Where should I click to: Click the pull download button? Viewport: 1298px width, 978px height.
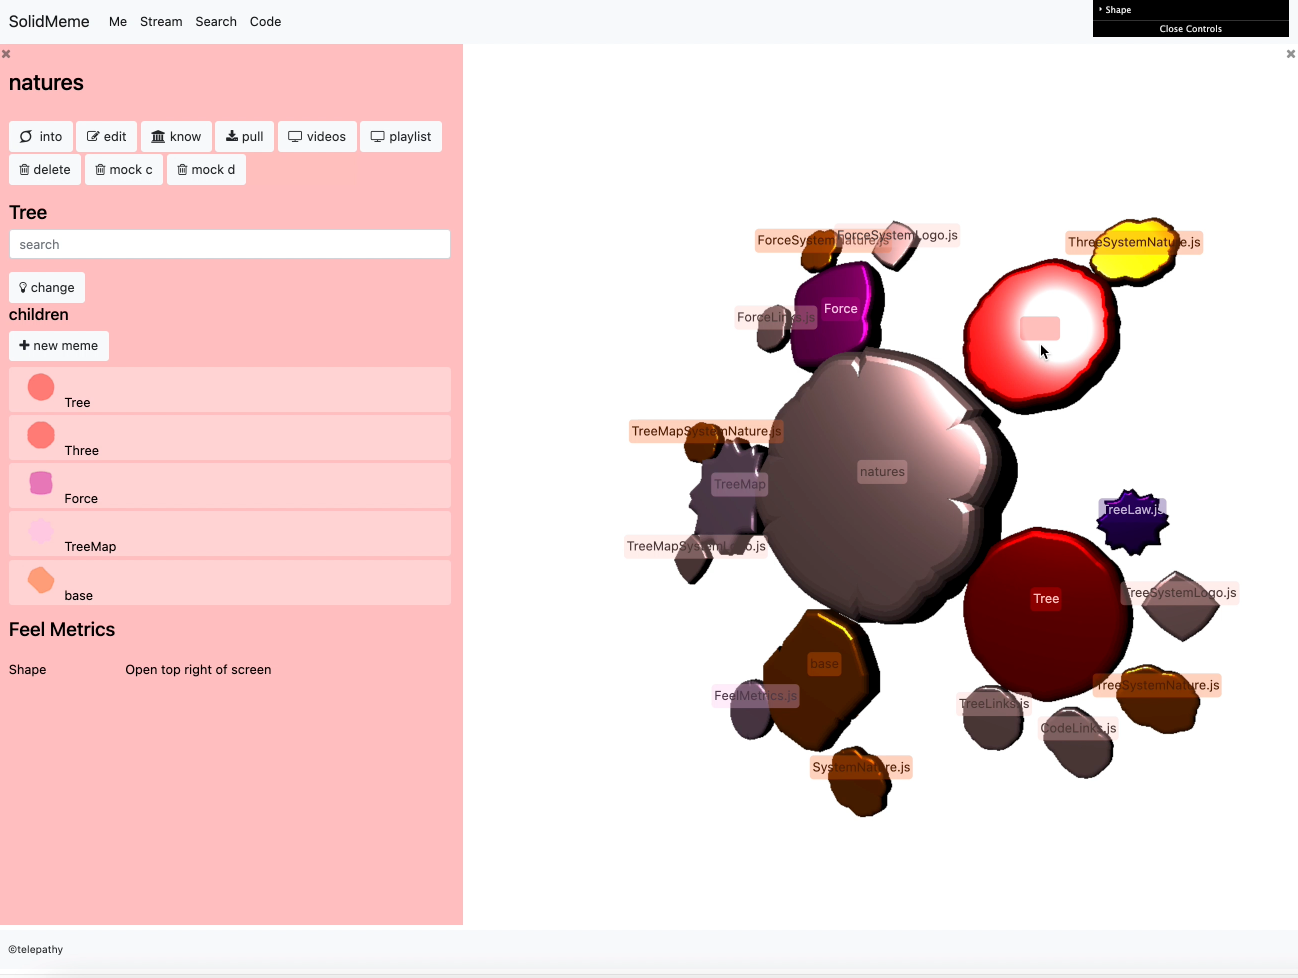(244, 137)
